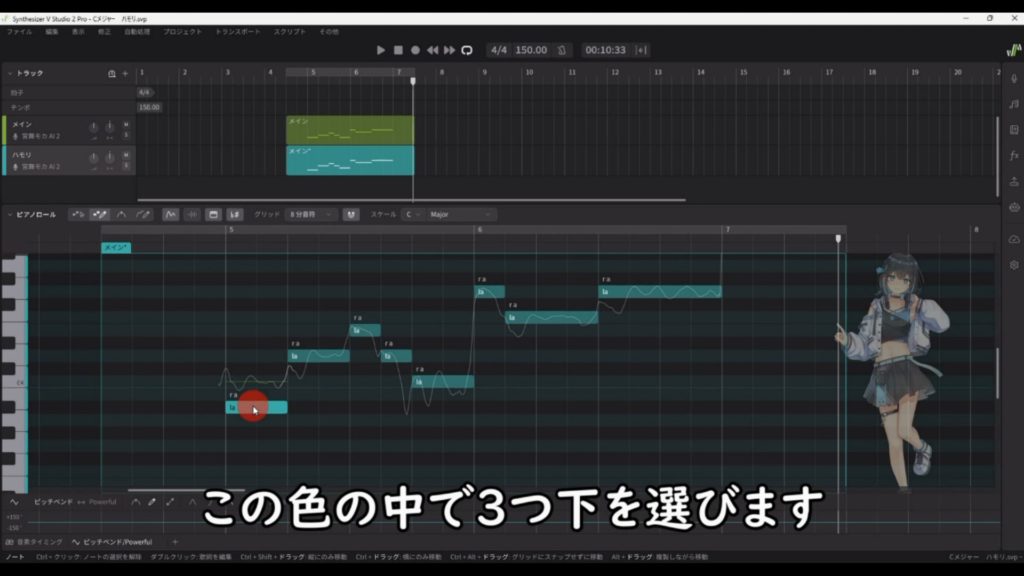Screen dimensions: 1024x576
Task: Select the green メイン clip in arrangement
Action: tap(349, 130)
